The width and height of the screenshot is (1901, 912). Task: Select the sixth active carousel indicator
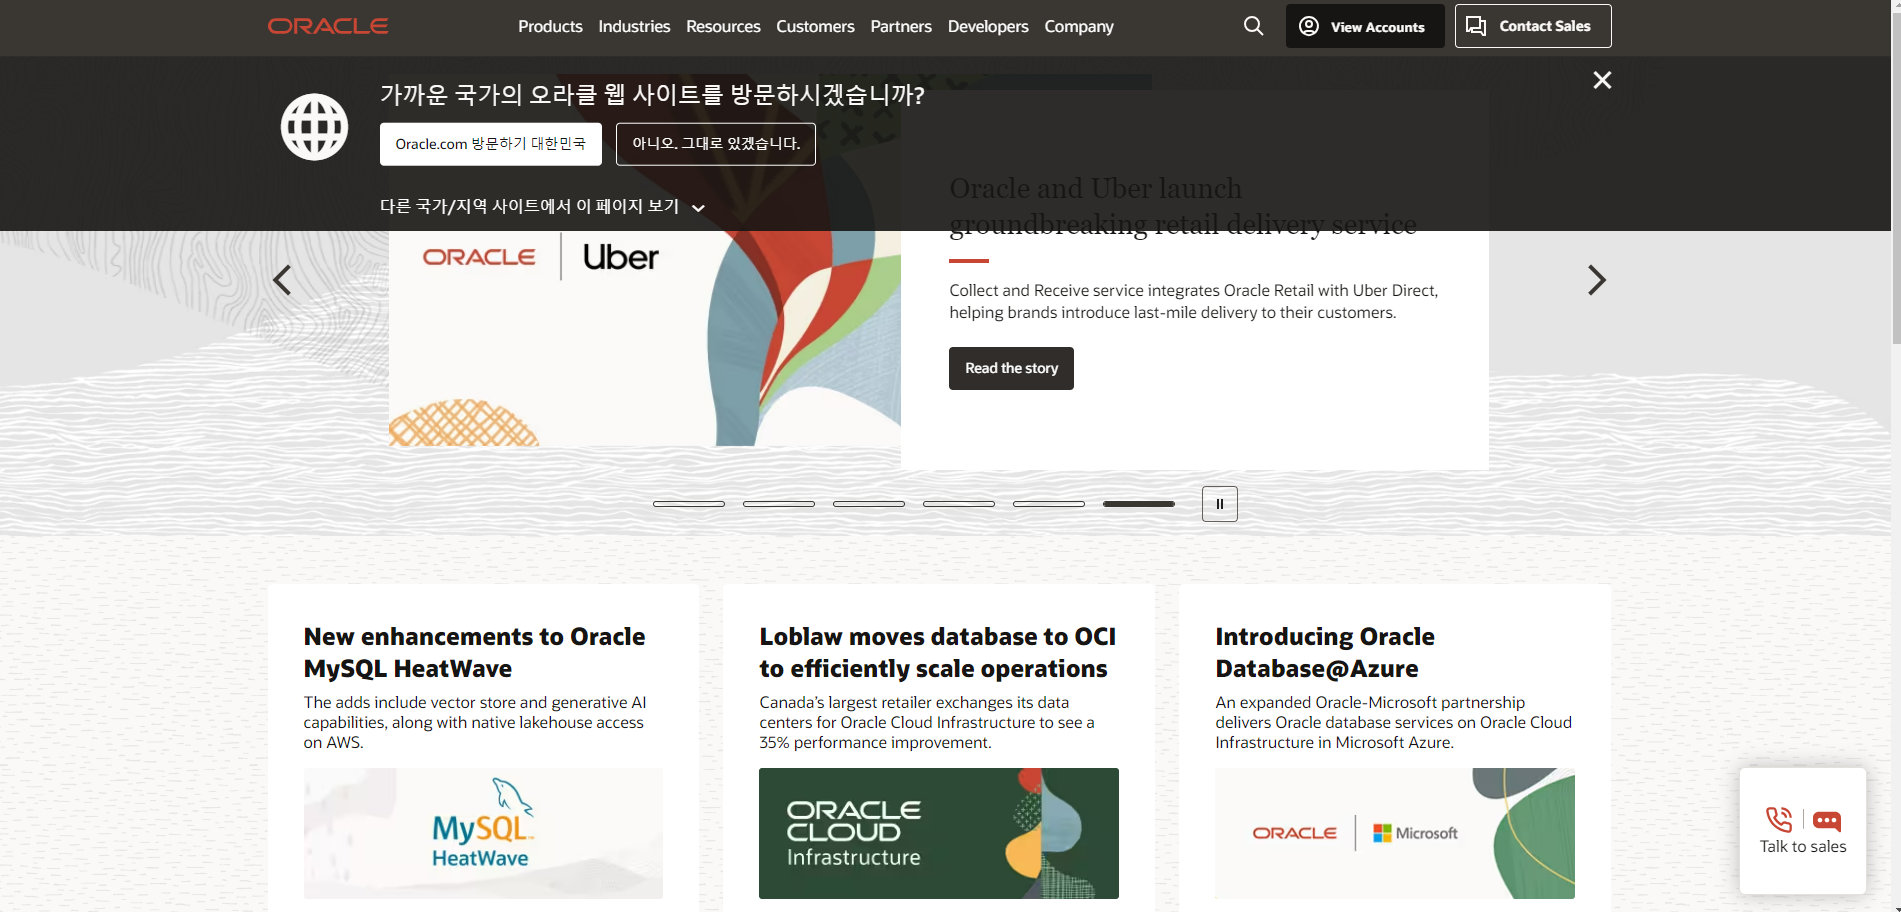(1139, 504)
